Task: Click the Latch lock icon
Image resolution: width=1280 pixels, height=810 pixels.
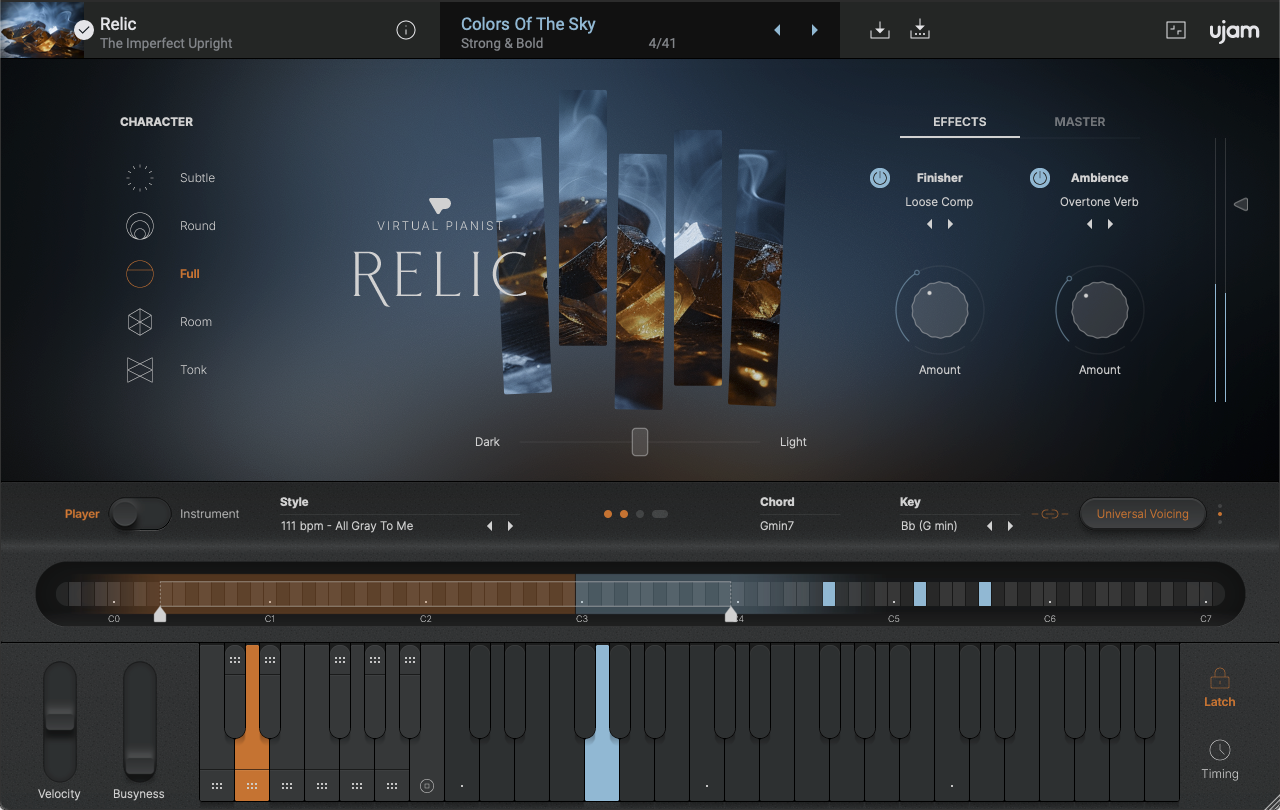Action: 1219,678
